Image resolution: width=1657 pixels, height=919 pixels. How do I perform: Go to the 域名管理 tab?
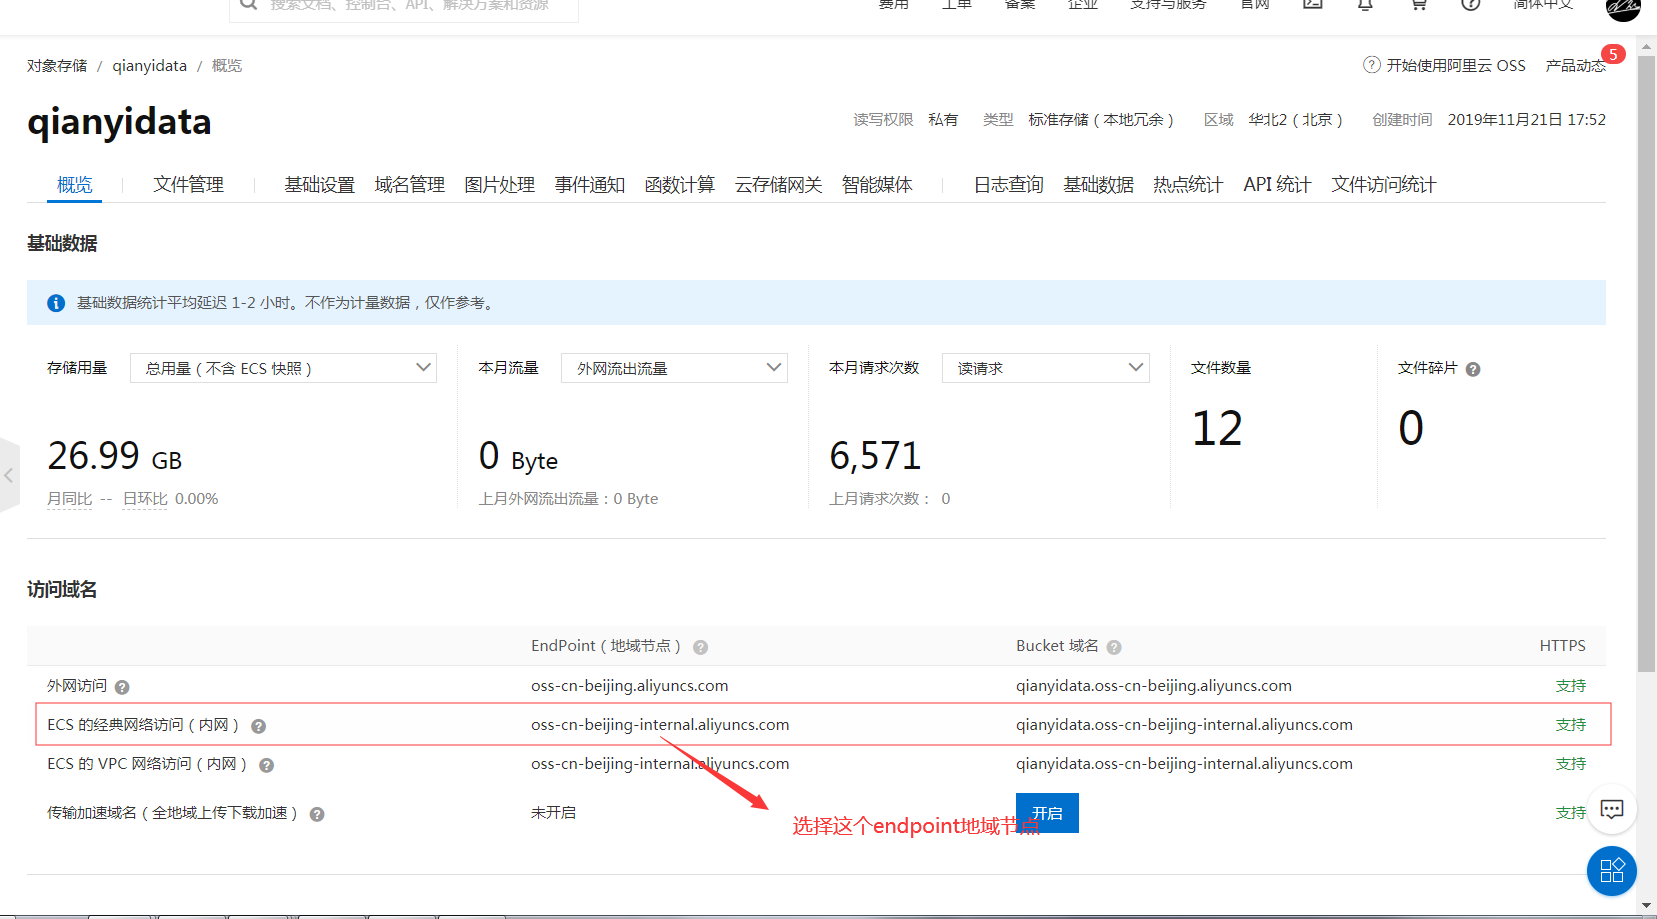pos(409,185)
